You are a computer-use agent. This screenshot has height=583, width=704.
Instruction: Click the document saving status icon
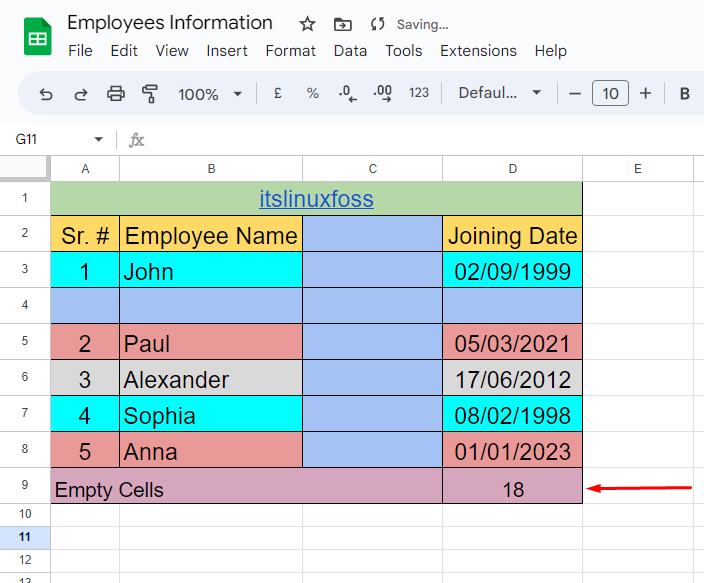point(378,24)
